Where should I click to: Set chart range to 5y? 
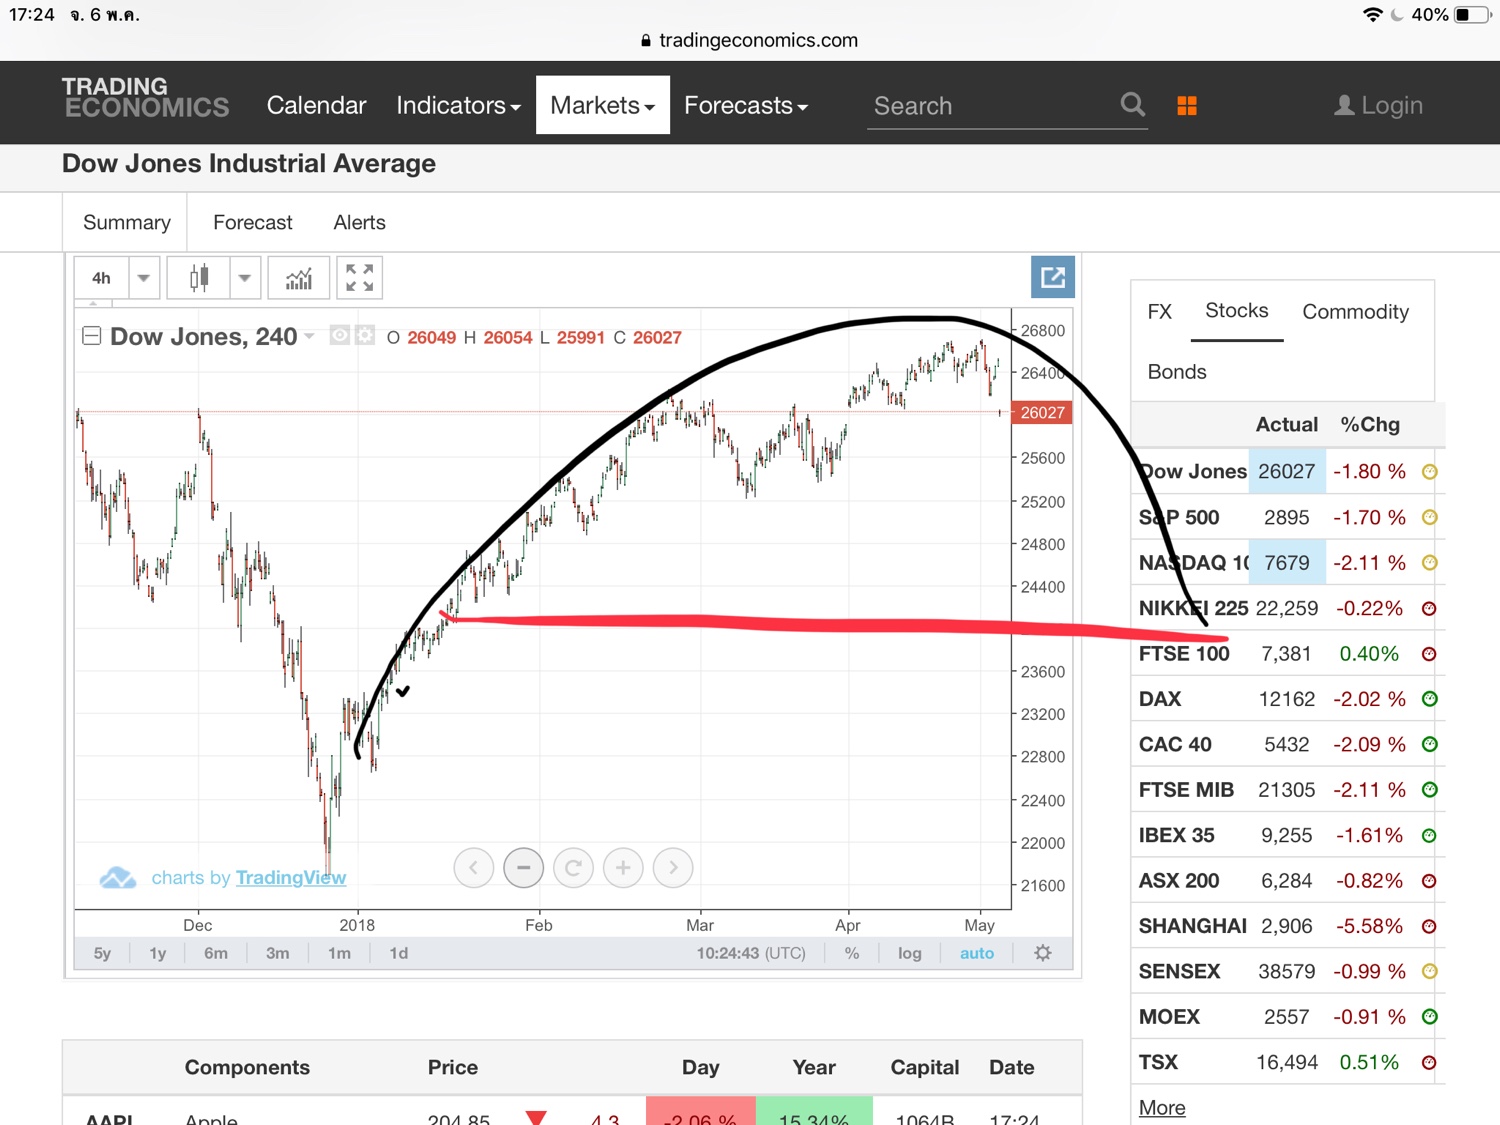coord(102,953)
